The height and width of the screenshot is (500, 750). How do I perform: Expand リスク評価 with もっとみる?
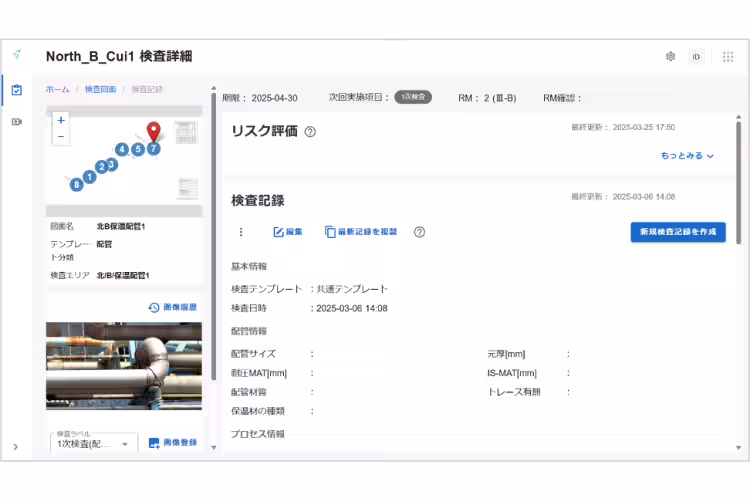(x=687, y=156)
